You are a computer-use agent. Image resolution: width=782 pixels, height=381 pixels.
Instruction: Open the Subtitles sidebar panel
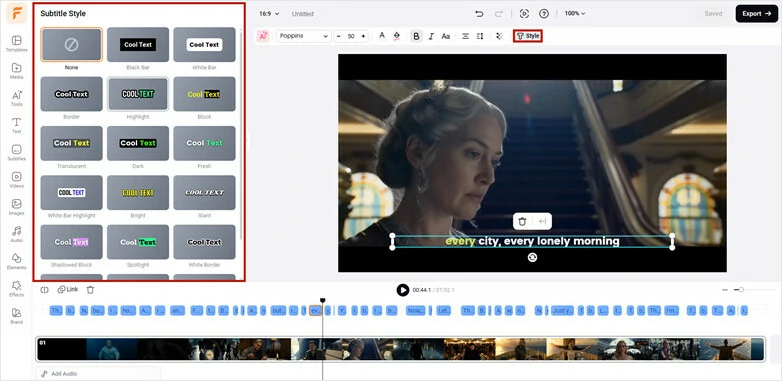click(x=16, y=153)
